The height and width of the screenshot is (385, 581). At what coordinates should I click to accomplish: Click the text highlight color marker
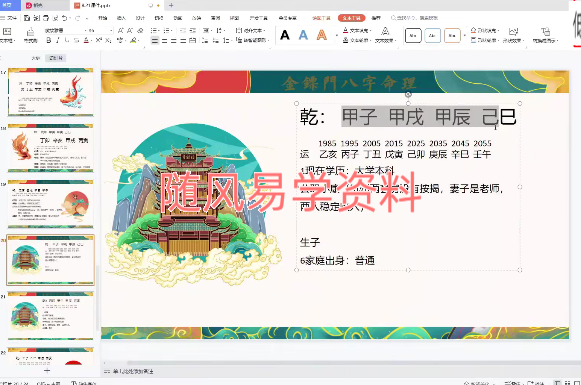coord(133,40)
